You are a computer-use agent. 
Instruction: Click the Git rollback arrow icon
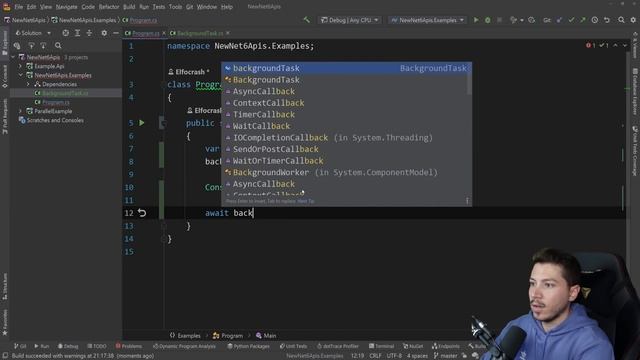(607, 20)
